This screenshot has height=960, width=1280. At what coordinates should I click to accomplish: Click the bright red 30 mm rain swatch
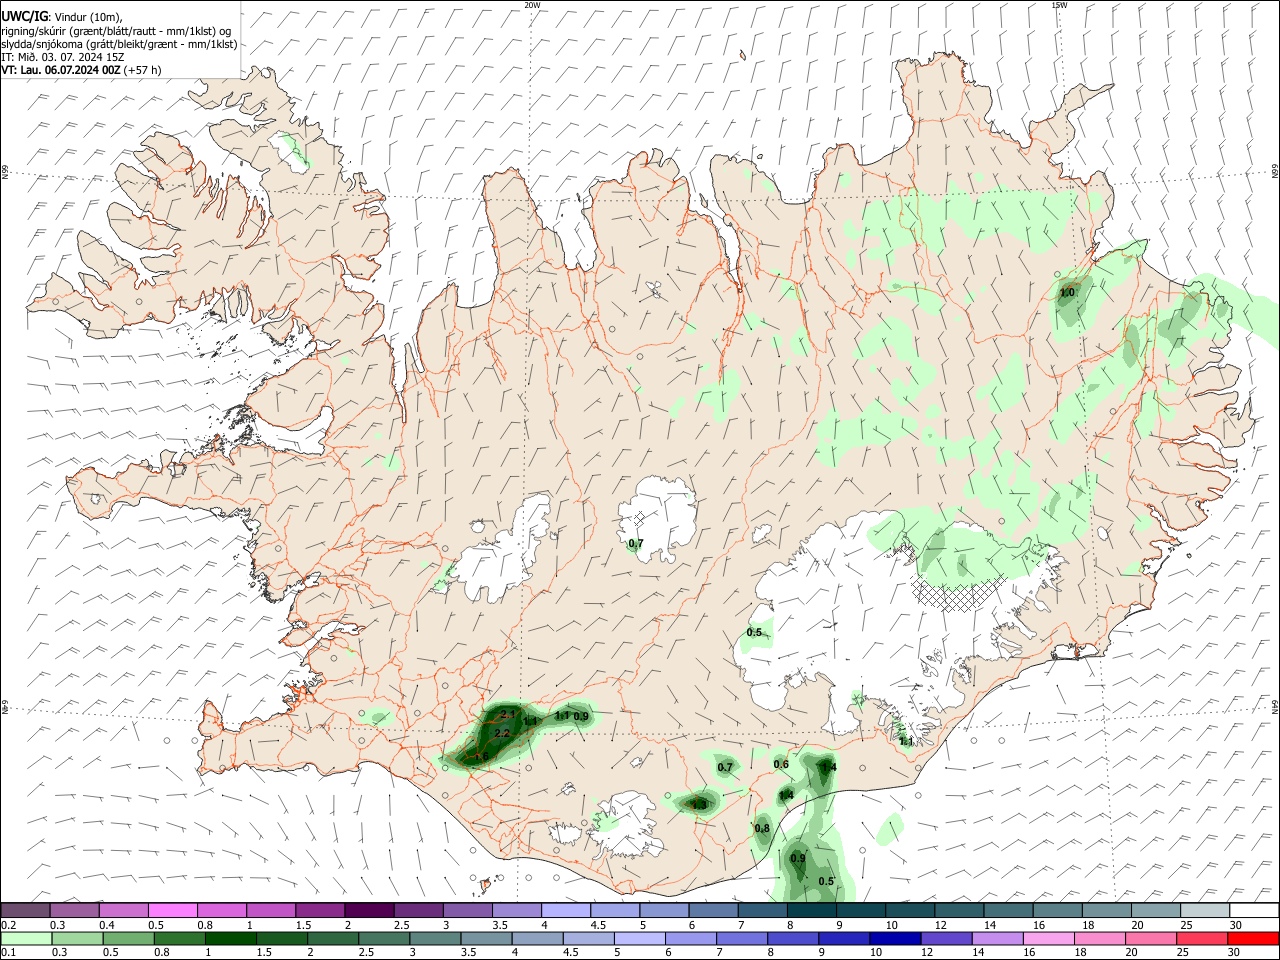tap(1253, 939)
